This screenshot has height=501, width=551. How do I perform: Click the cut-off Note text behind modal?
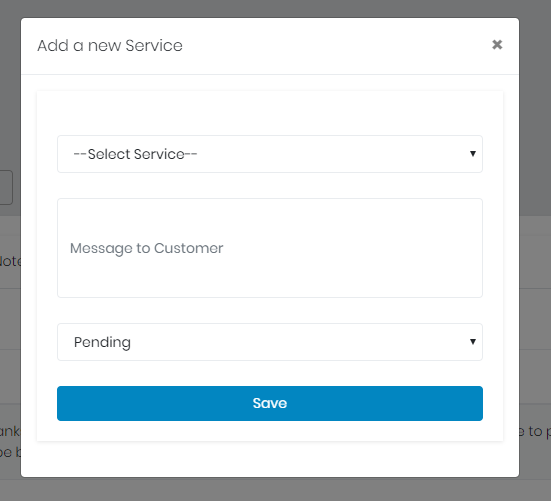click(x=10, y=261)
